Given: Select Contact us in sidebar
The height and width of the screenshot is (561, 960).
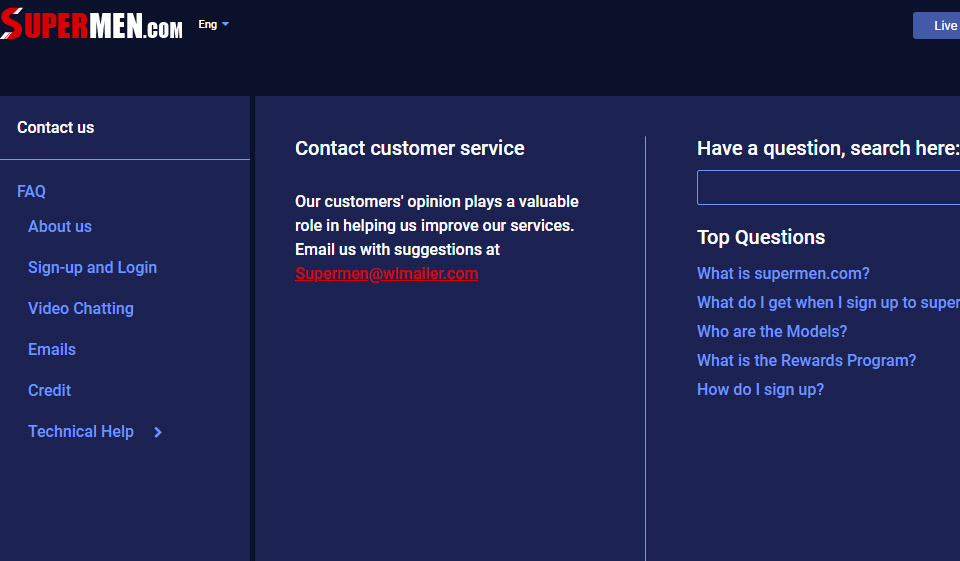Looking at the screenshot, I should pos(56,127).
